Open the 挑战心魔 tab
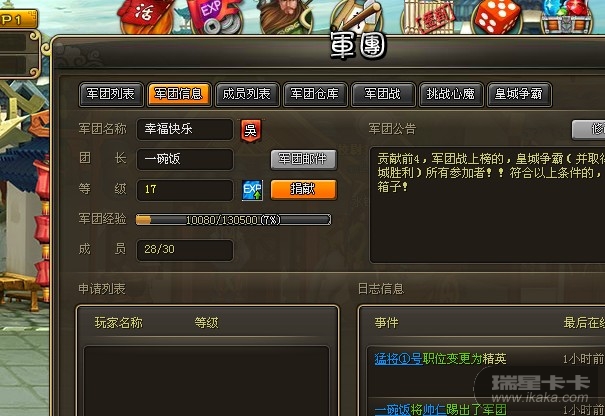 pyautogui.click(x=451, y=94)
